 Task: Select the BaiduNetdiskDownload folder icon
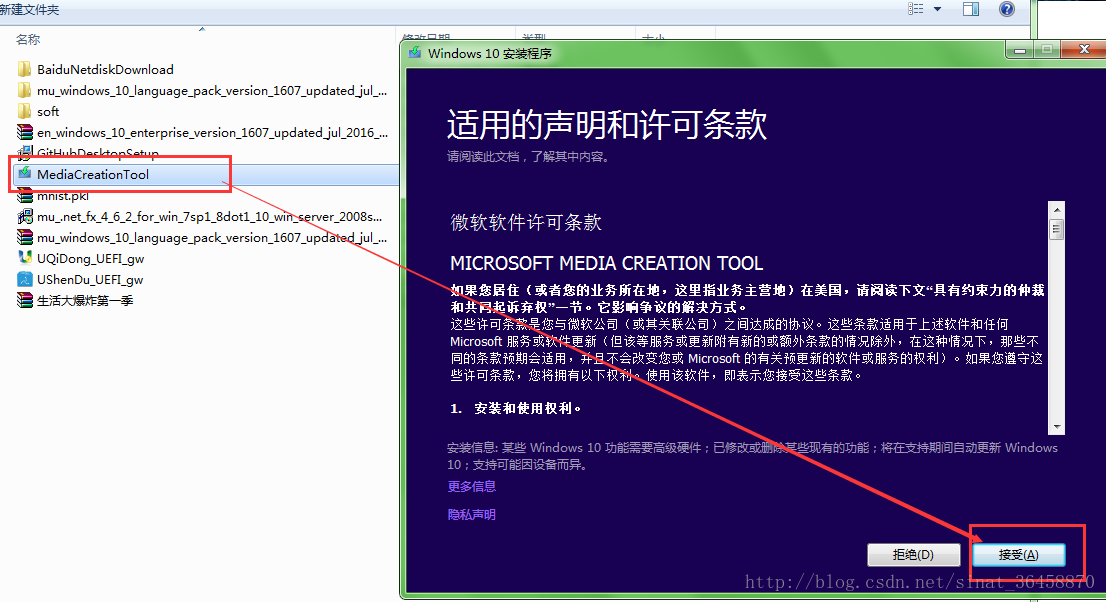coord(25,69)
